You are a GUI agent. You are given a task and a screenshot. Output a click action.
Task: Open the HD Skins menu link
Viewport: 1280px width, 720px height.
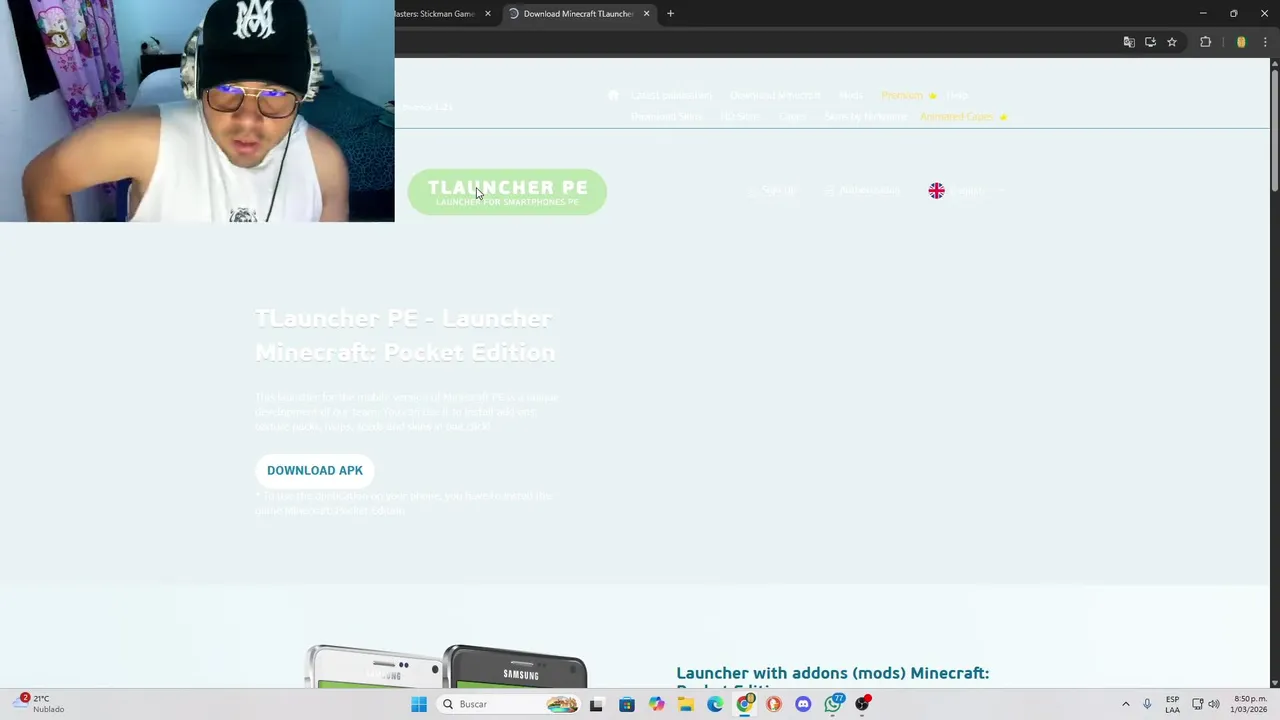click(x=740, y=116)
